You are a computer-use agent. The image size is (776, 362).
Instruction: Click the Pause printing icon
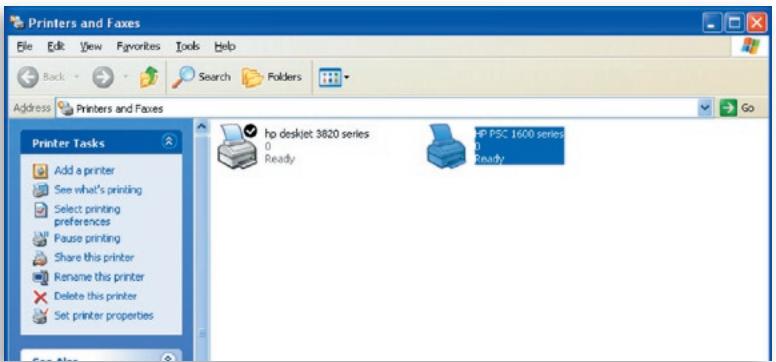[x=40, y=239]
